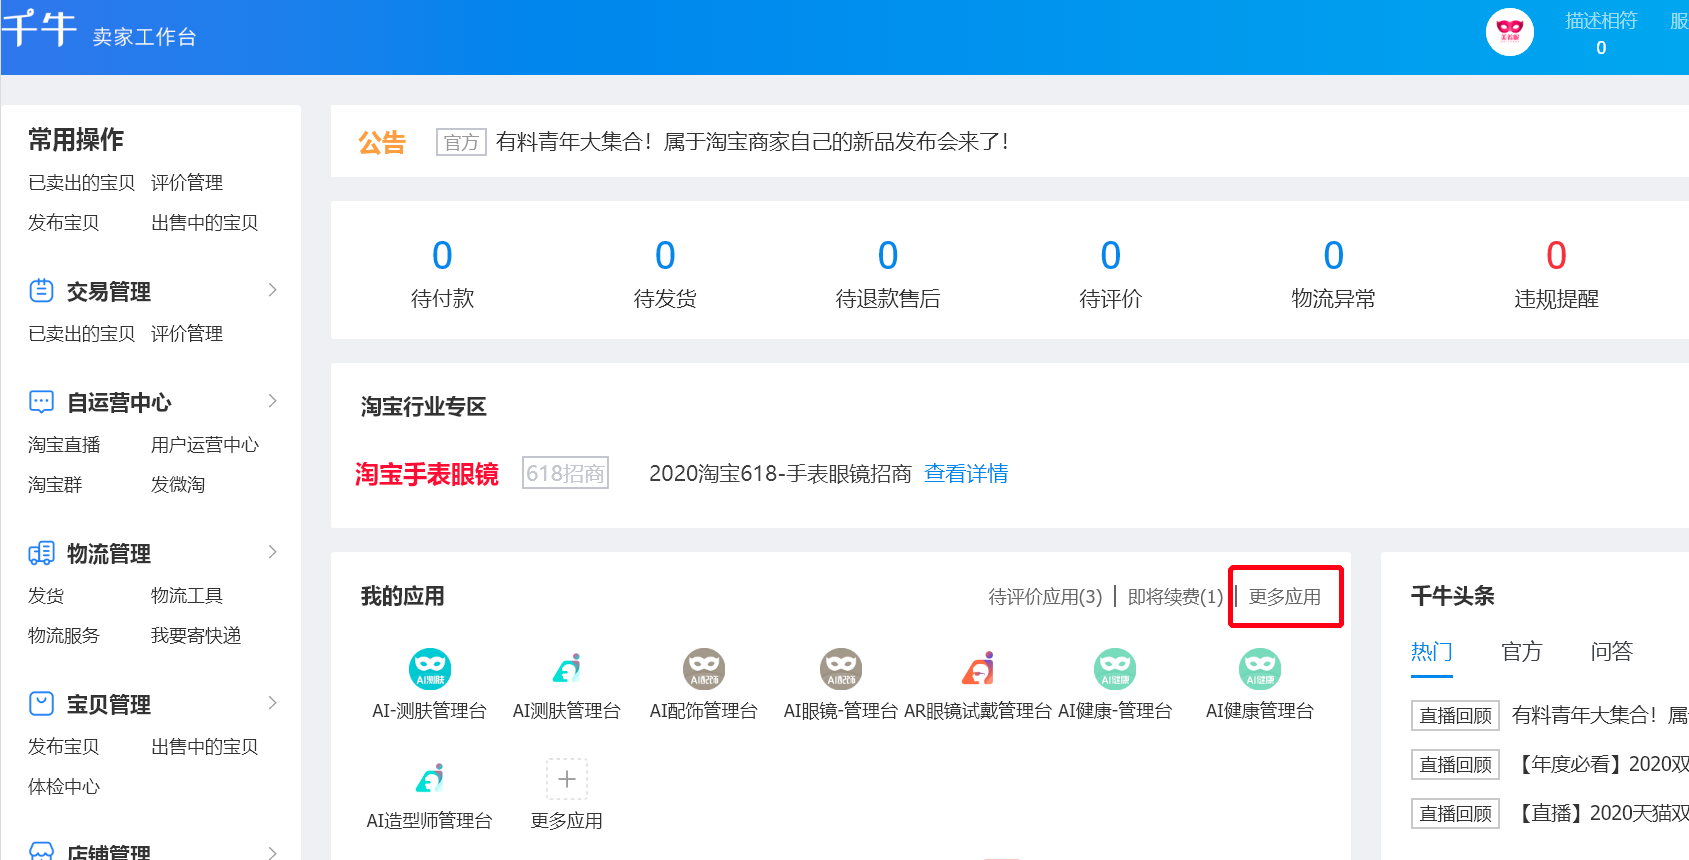Open 【直播】2020天猫双 headline
The height and width of the screenshot is (860, 1689).
[x=1601, y=813]
